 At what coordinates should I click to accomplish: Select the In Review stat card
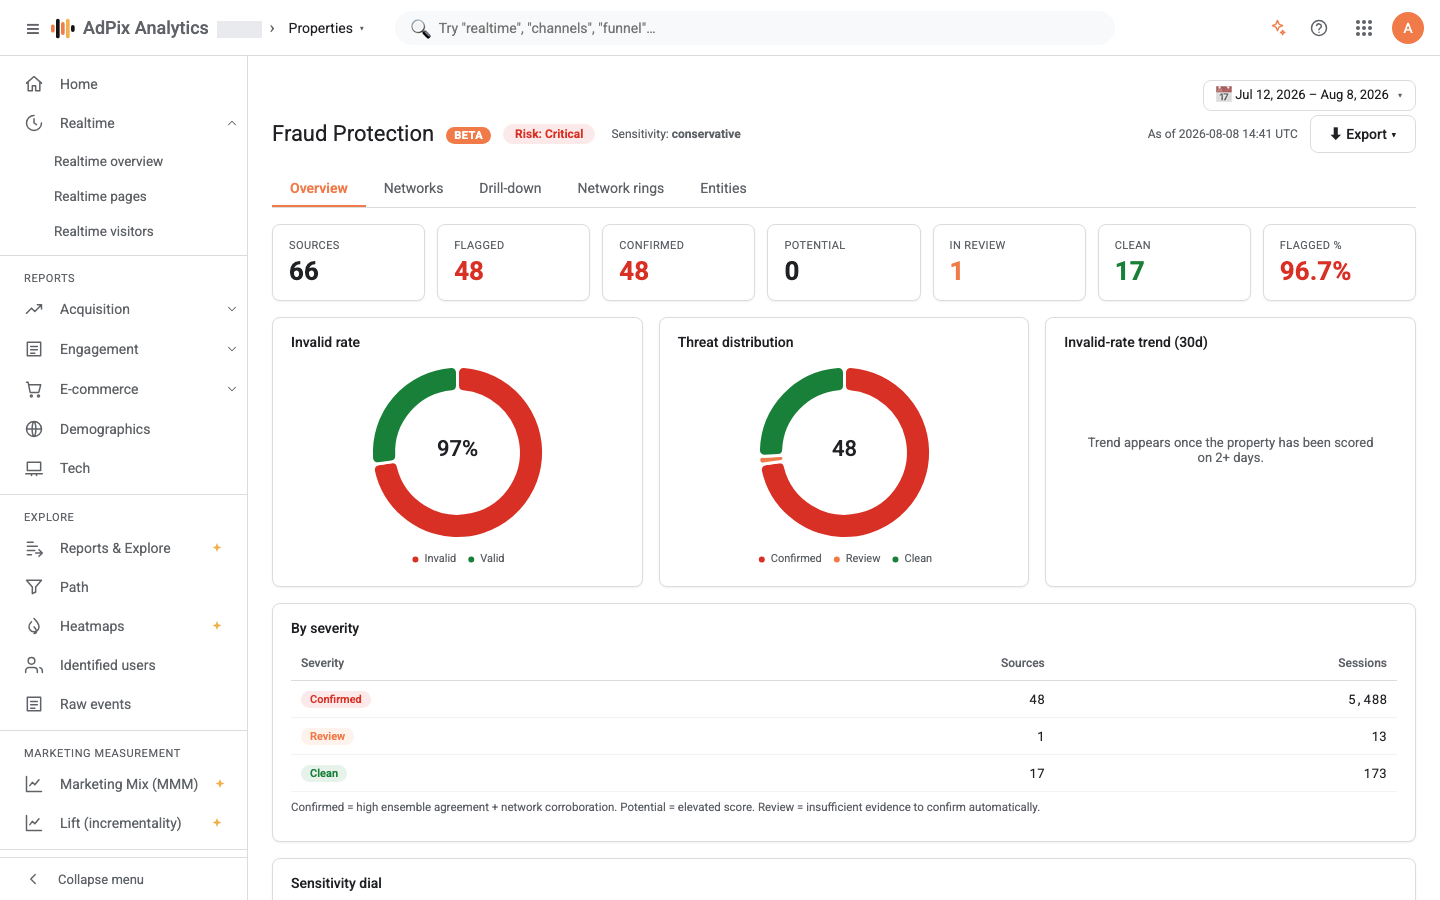click(x=1009, y=262)
